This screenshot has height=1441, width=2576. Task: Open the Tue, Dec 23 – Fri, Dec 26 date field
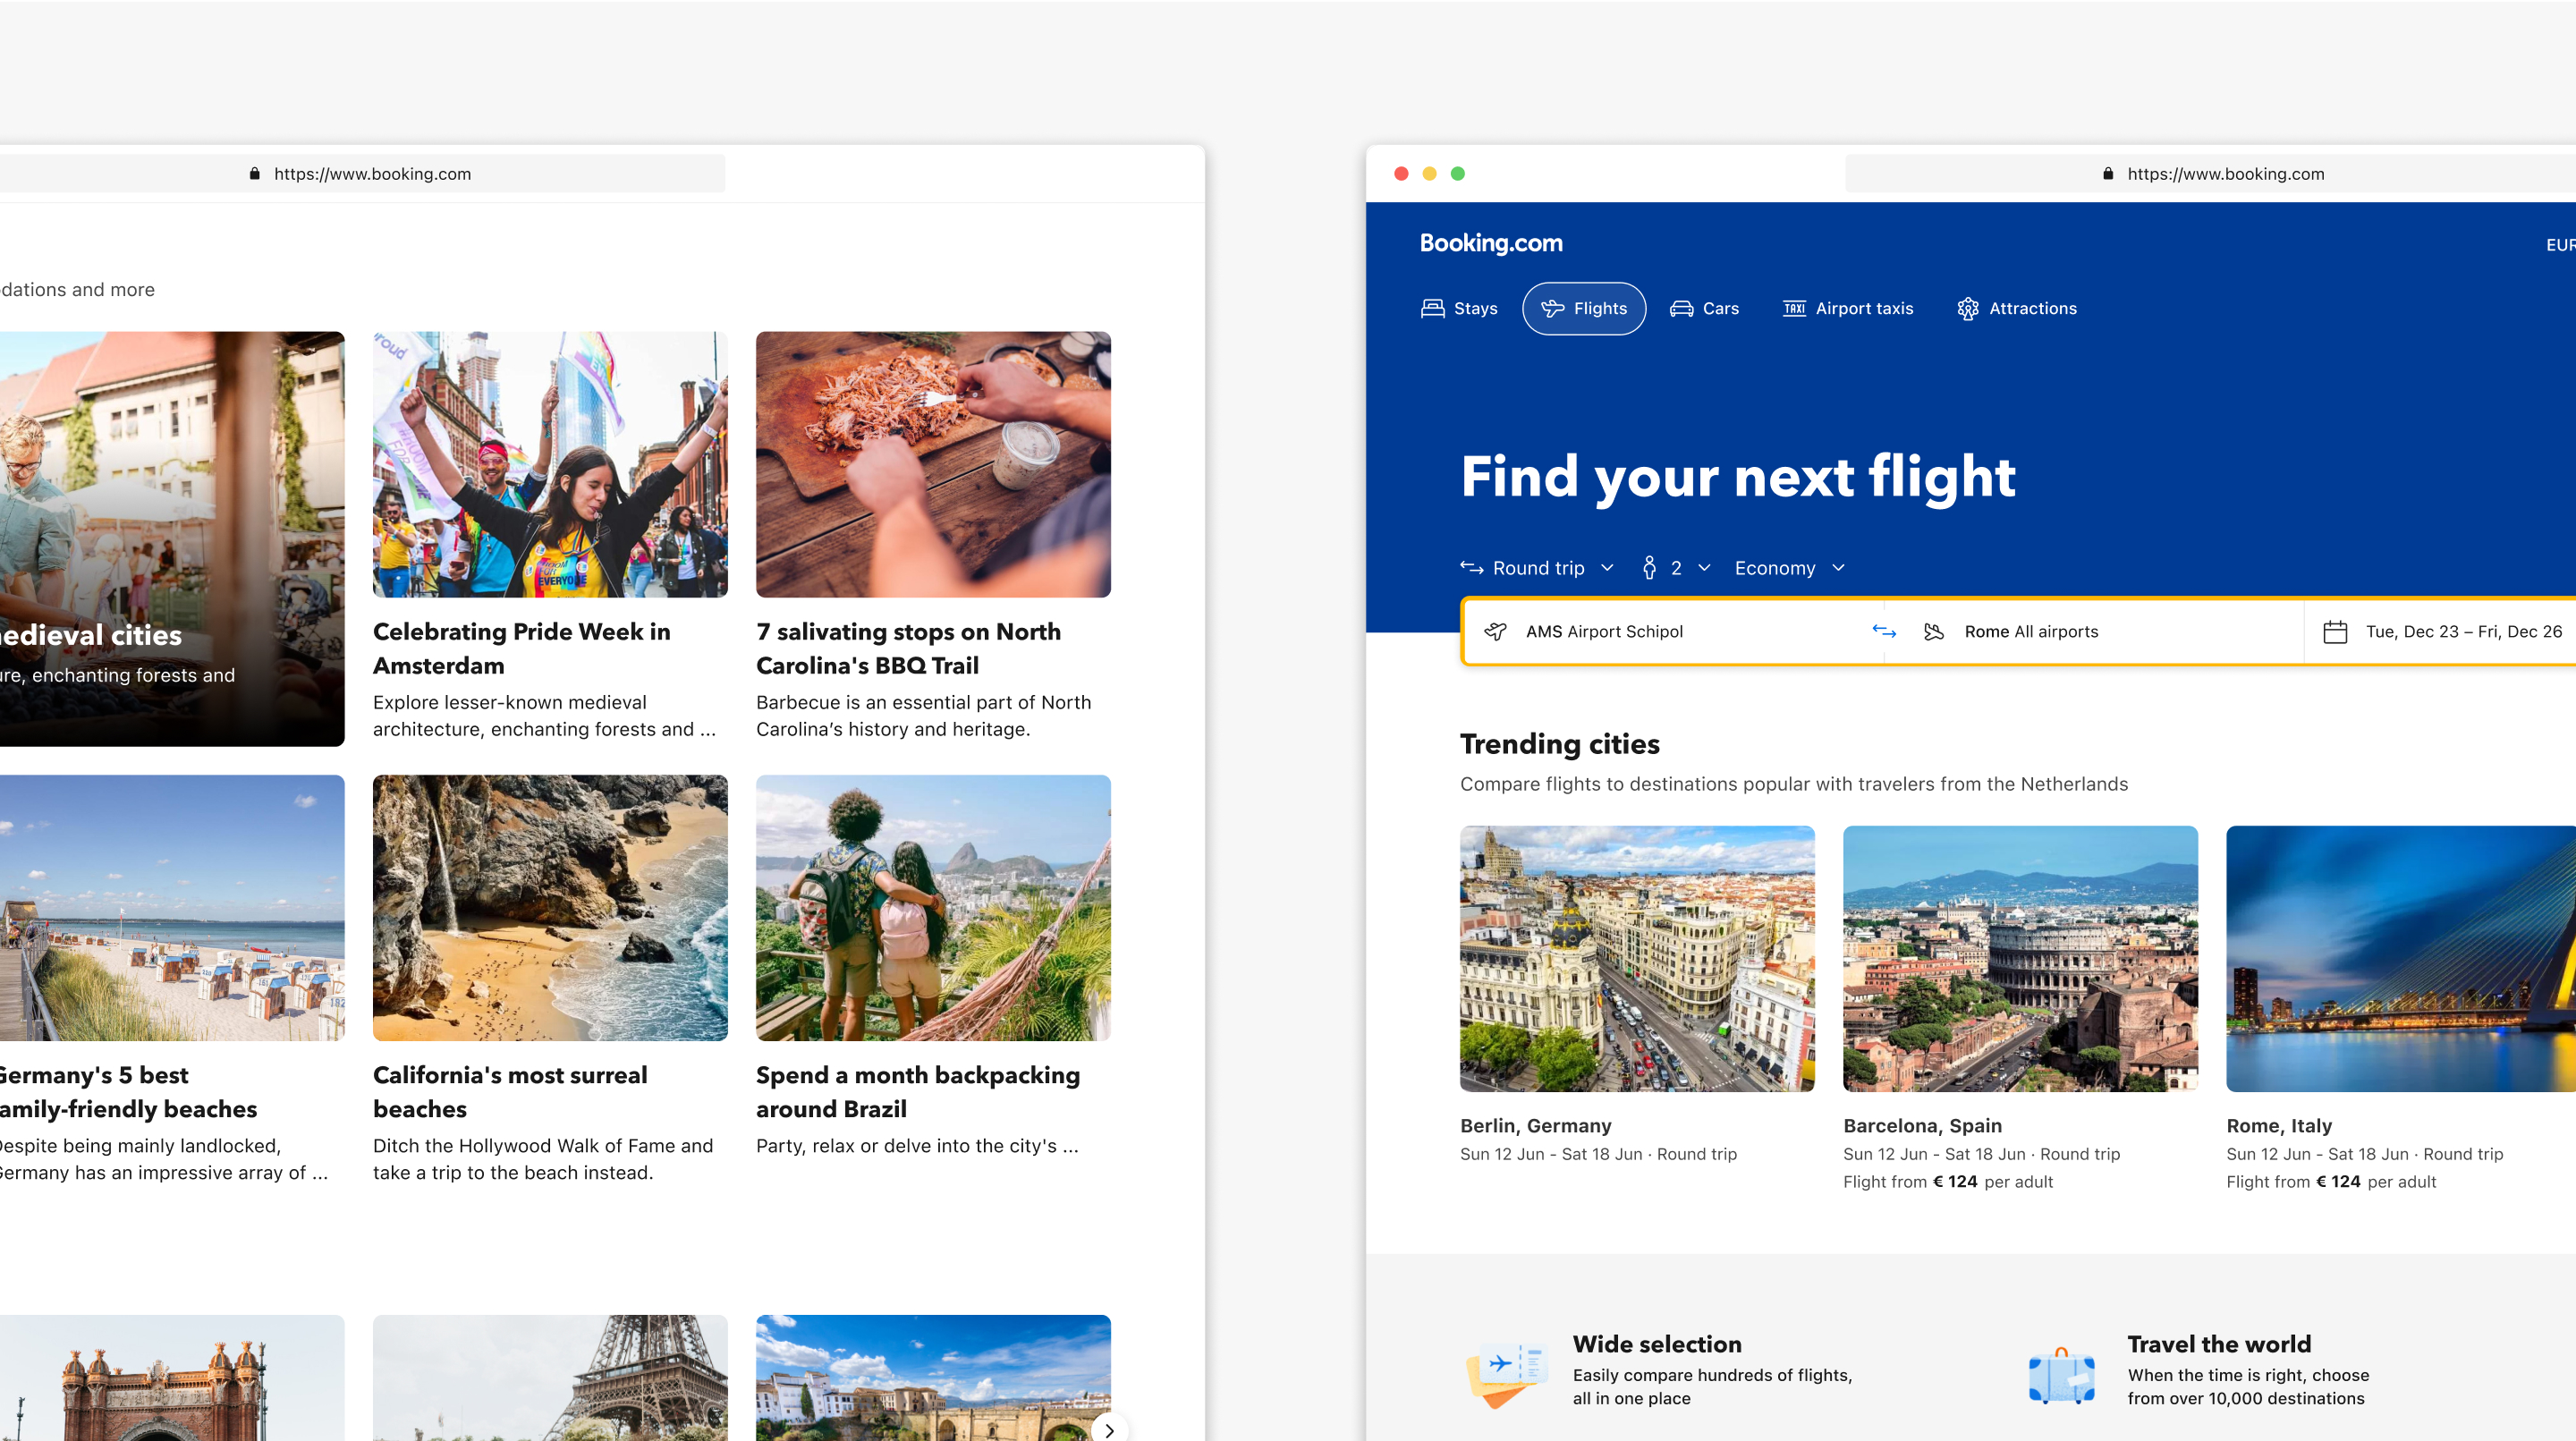tap(2441, 631)
